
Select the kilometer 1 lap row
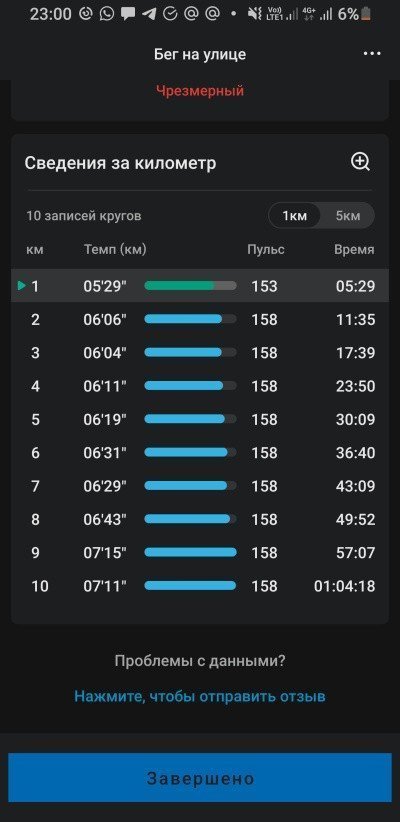[x=200, y=286]
